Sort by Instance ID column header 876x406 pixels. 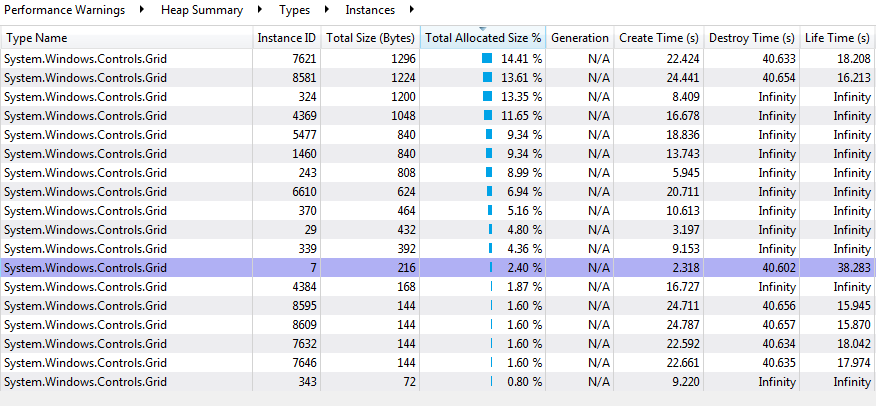(287, 38)
